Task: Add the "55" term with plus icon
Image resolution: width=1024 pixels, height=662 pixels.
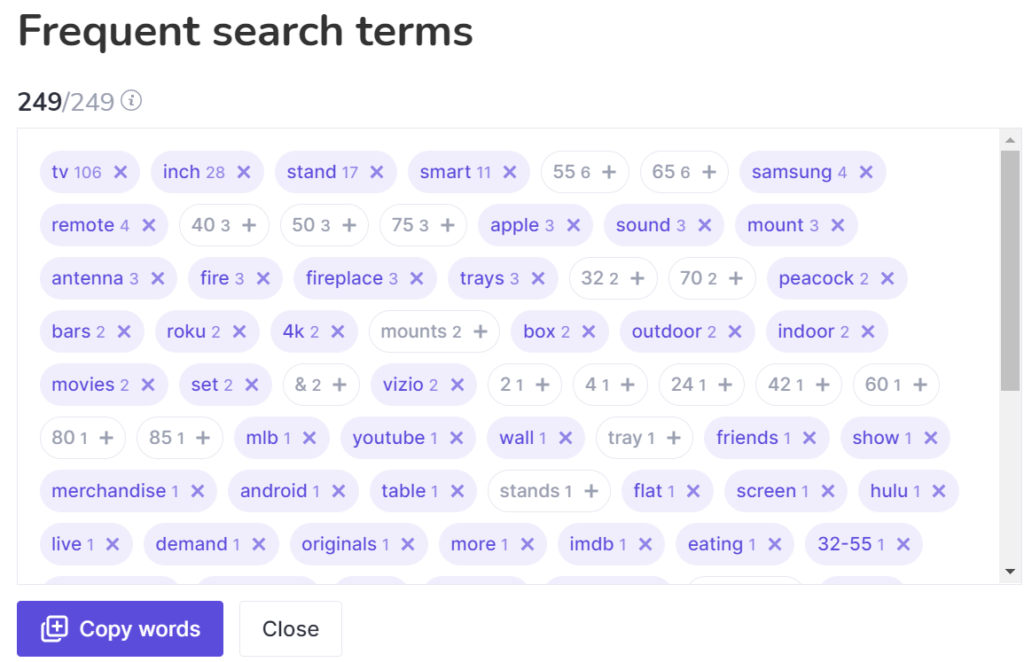Action: point(609,172)
